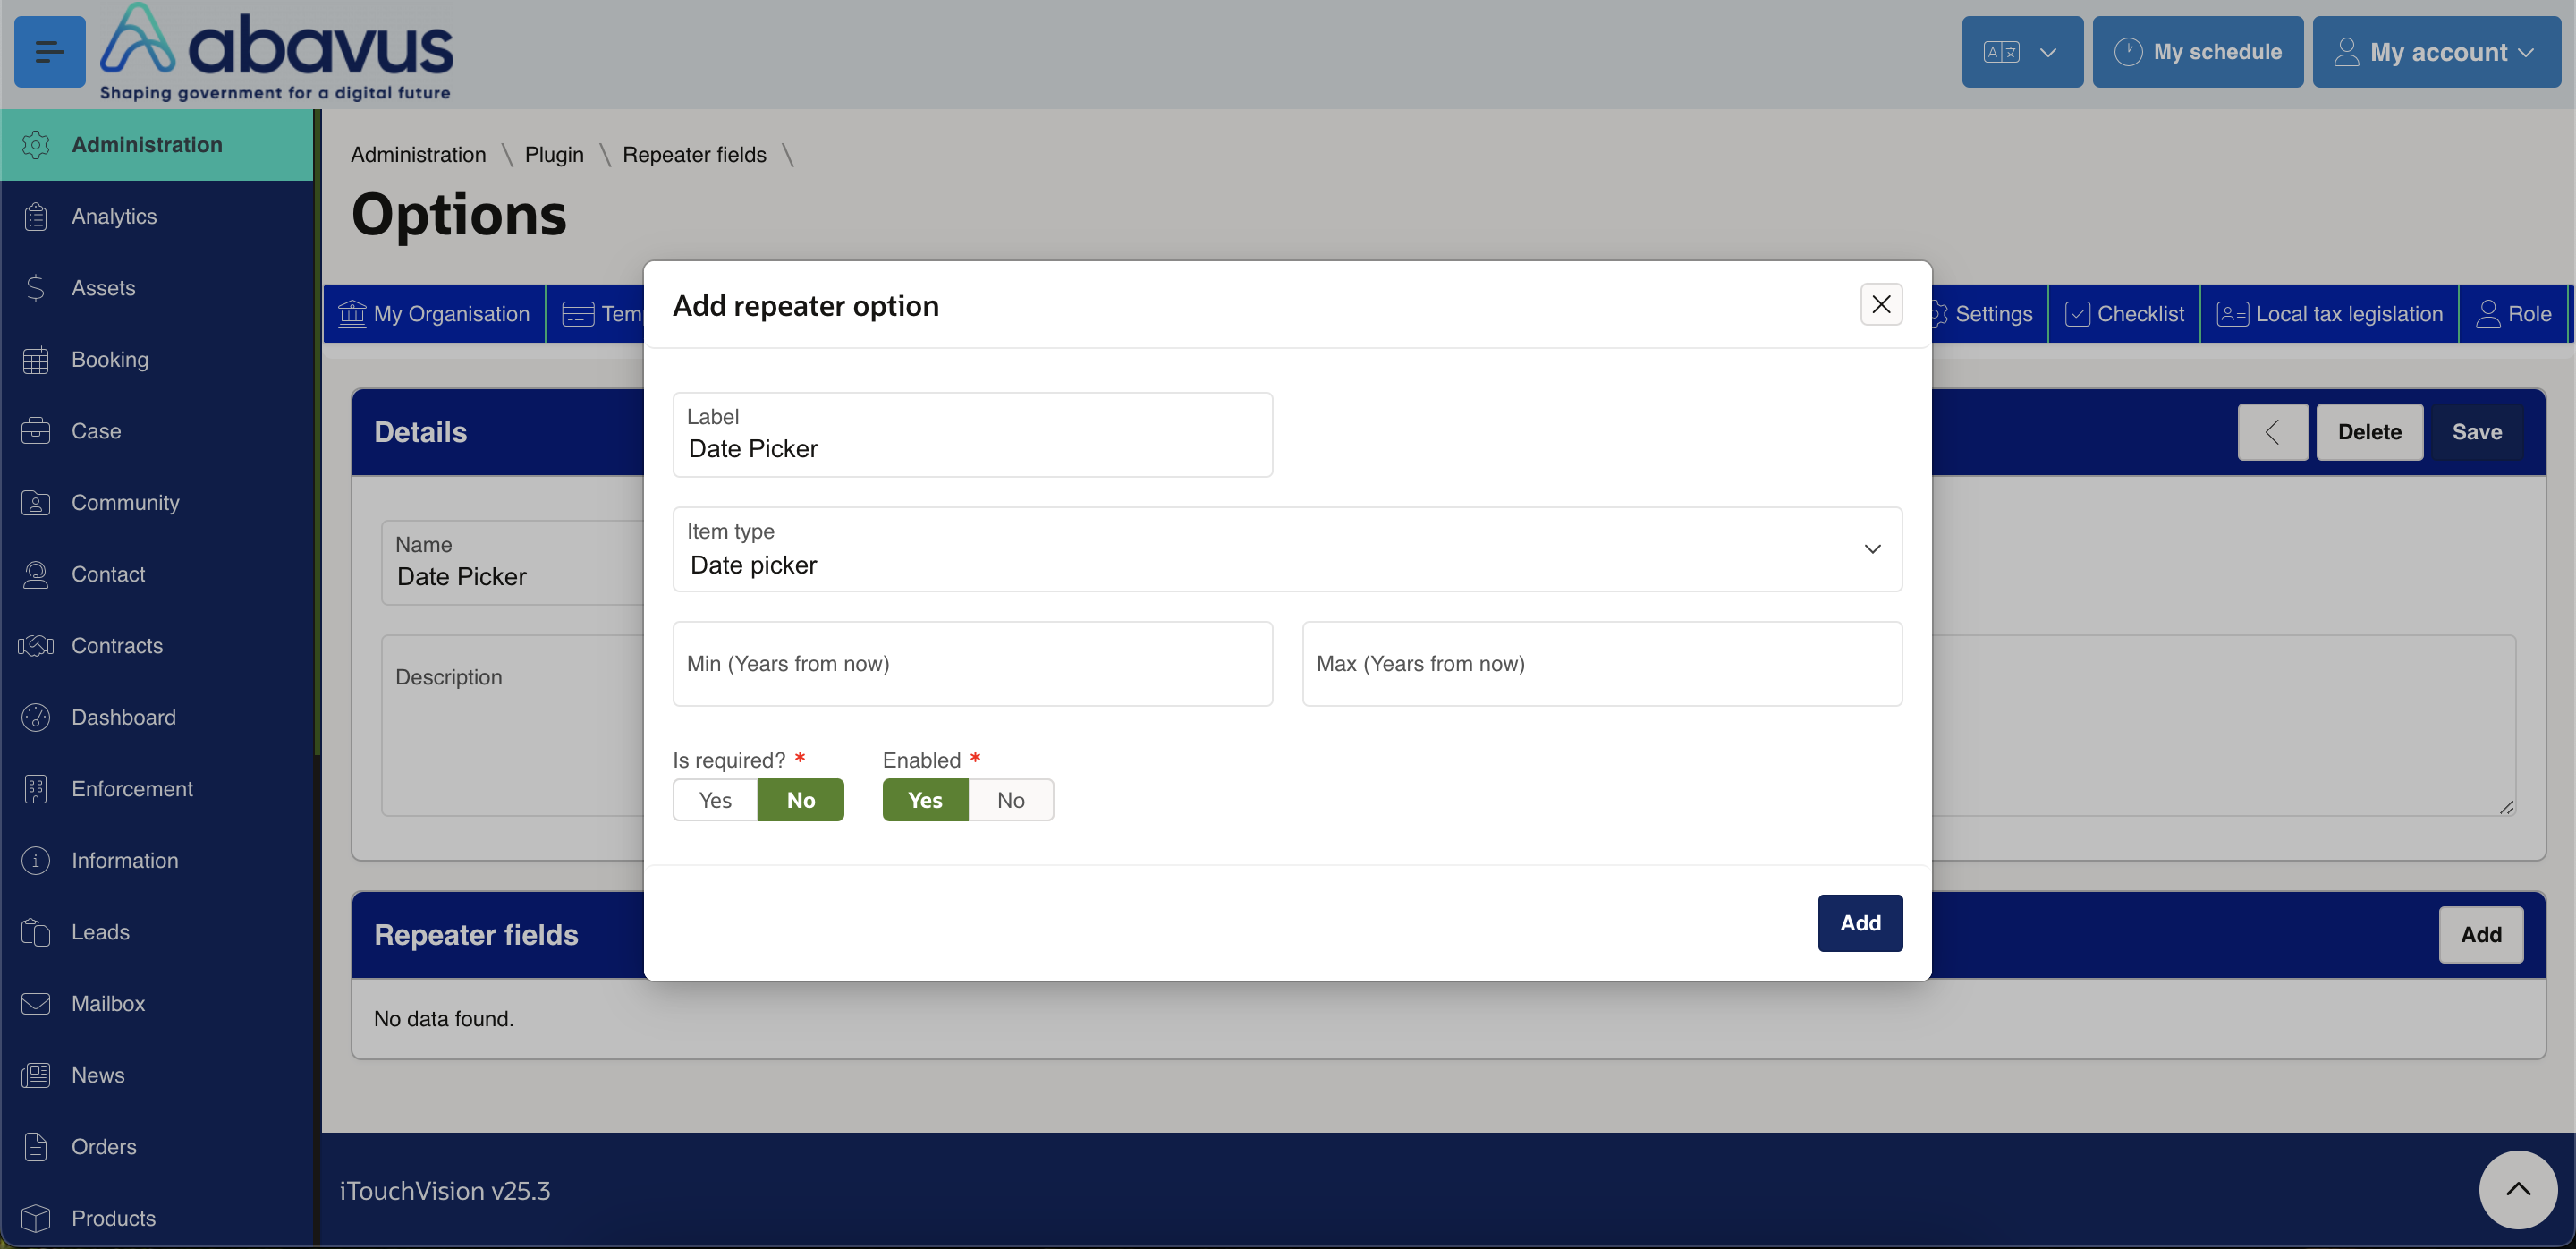Click the Community icon
This screenshot has height=1249, width=2576.
point(36,503)
